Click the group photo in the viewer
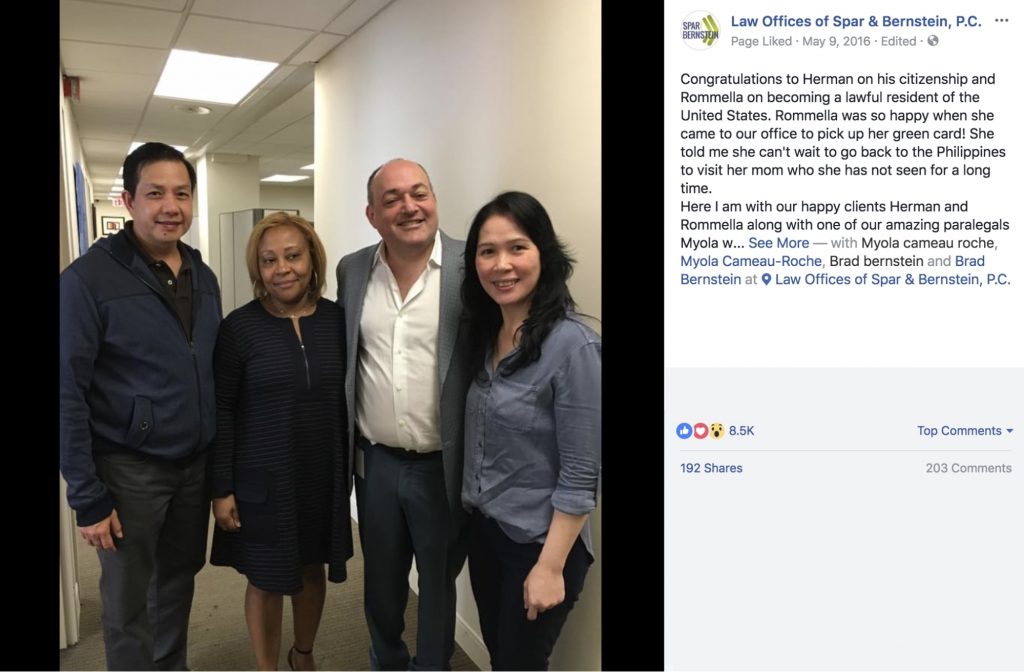1024x672 pixels. point(330,336)
